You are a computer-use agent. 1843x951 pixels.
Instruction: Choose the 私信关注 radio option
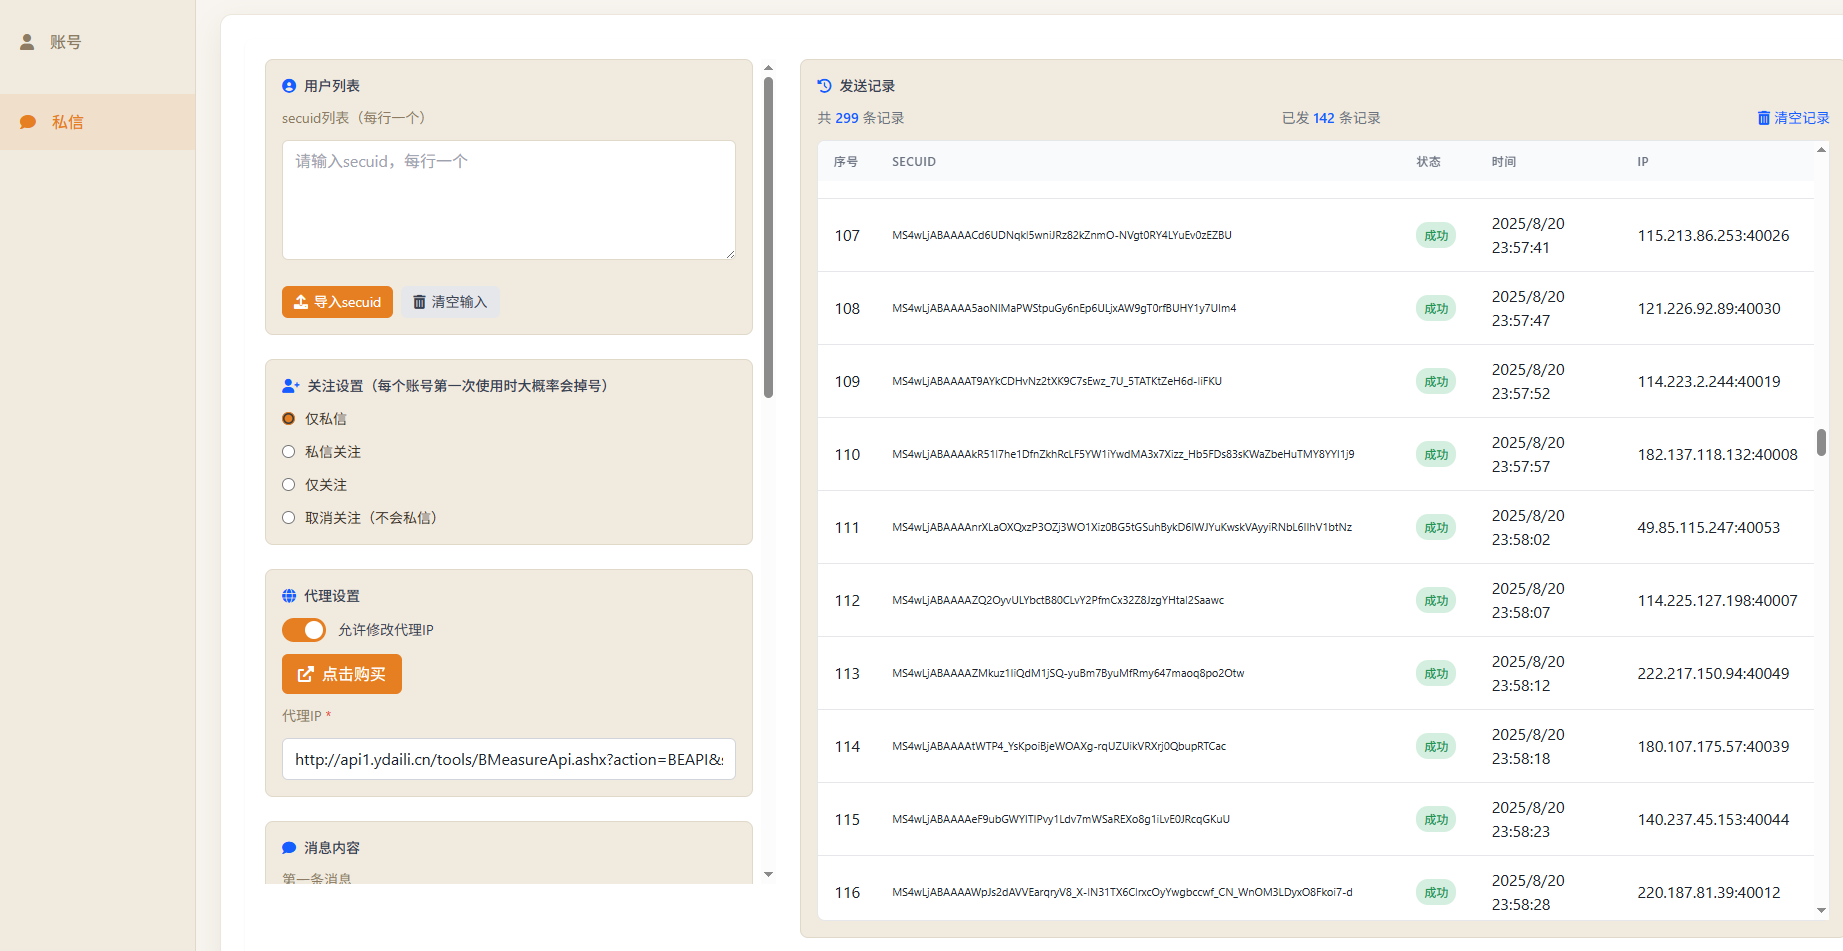pos(289,452)
